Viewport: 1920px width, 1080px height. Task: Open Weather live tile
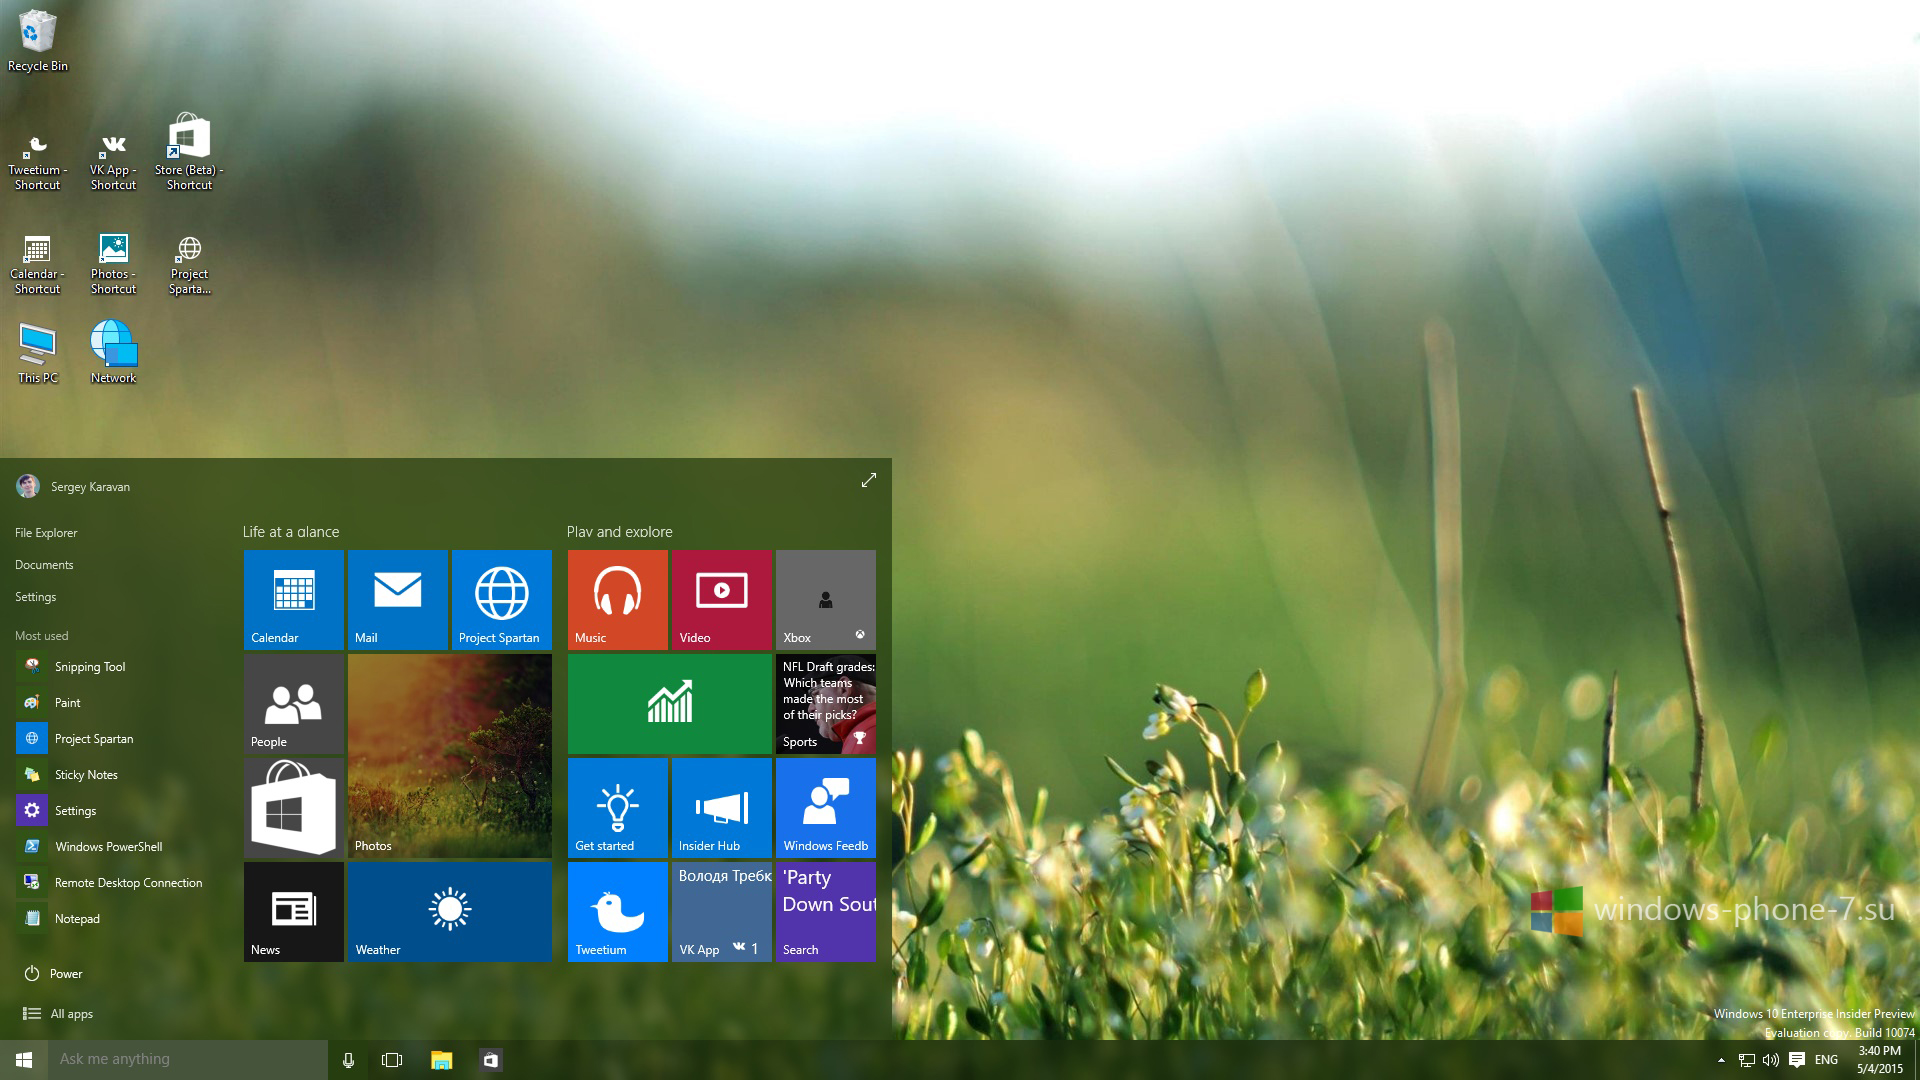(x=448, y=911)
